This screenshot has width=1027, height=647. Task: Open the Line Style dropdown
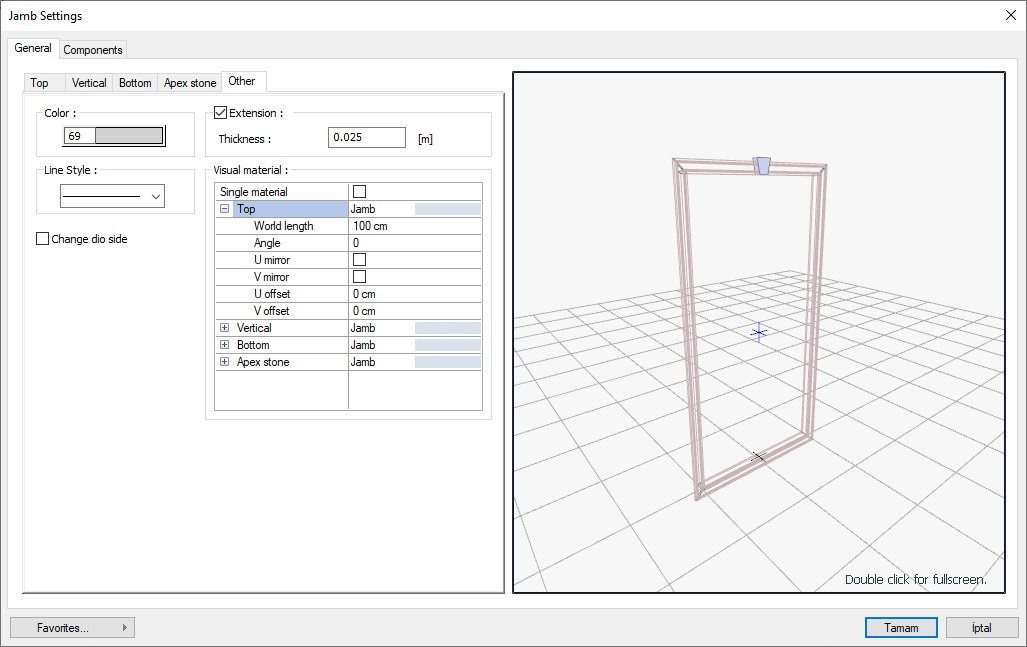pyautogui.click(x=113, y=197)
